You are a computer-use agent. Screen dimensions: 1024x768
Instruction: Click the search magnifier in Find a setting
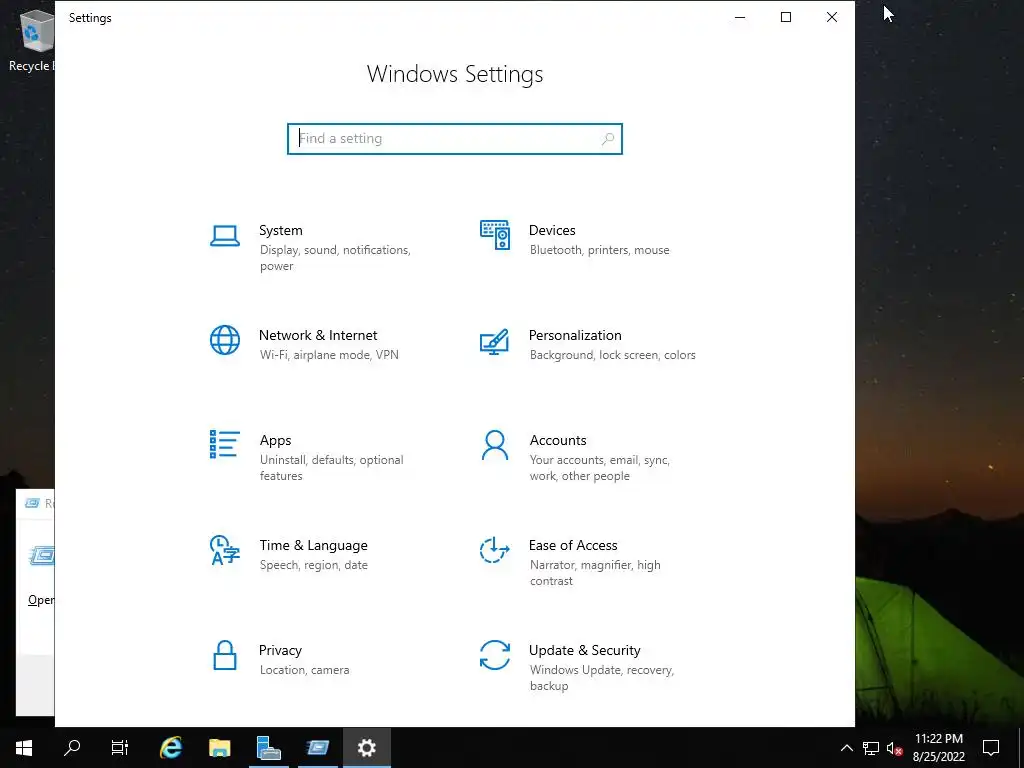608,138
